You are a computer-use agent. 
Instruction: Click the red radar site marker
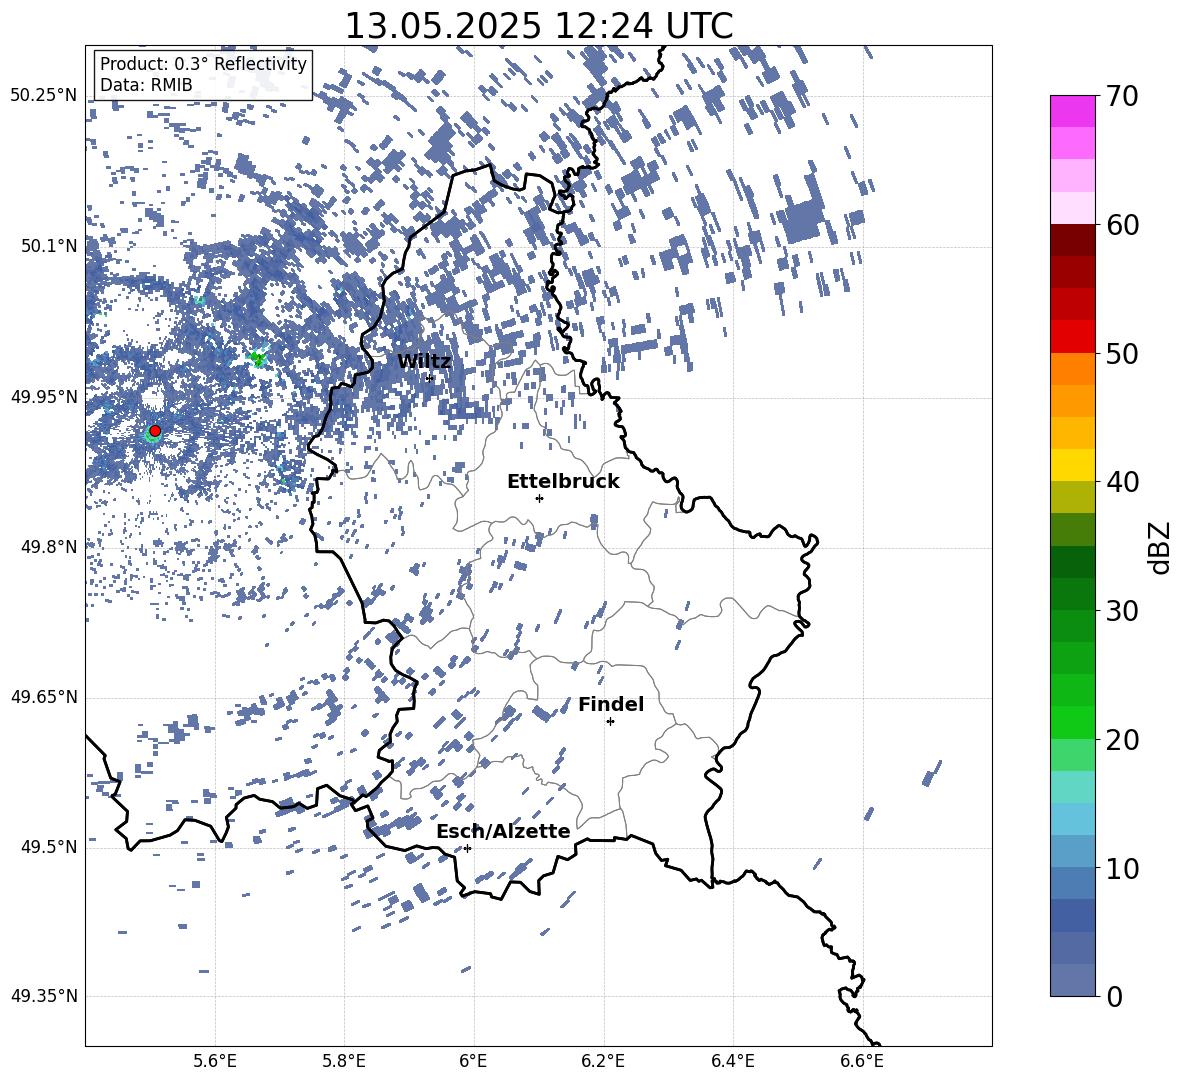coord(155,431)
